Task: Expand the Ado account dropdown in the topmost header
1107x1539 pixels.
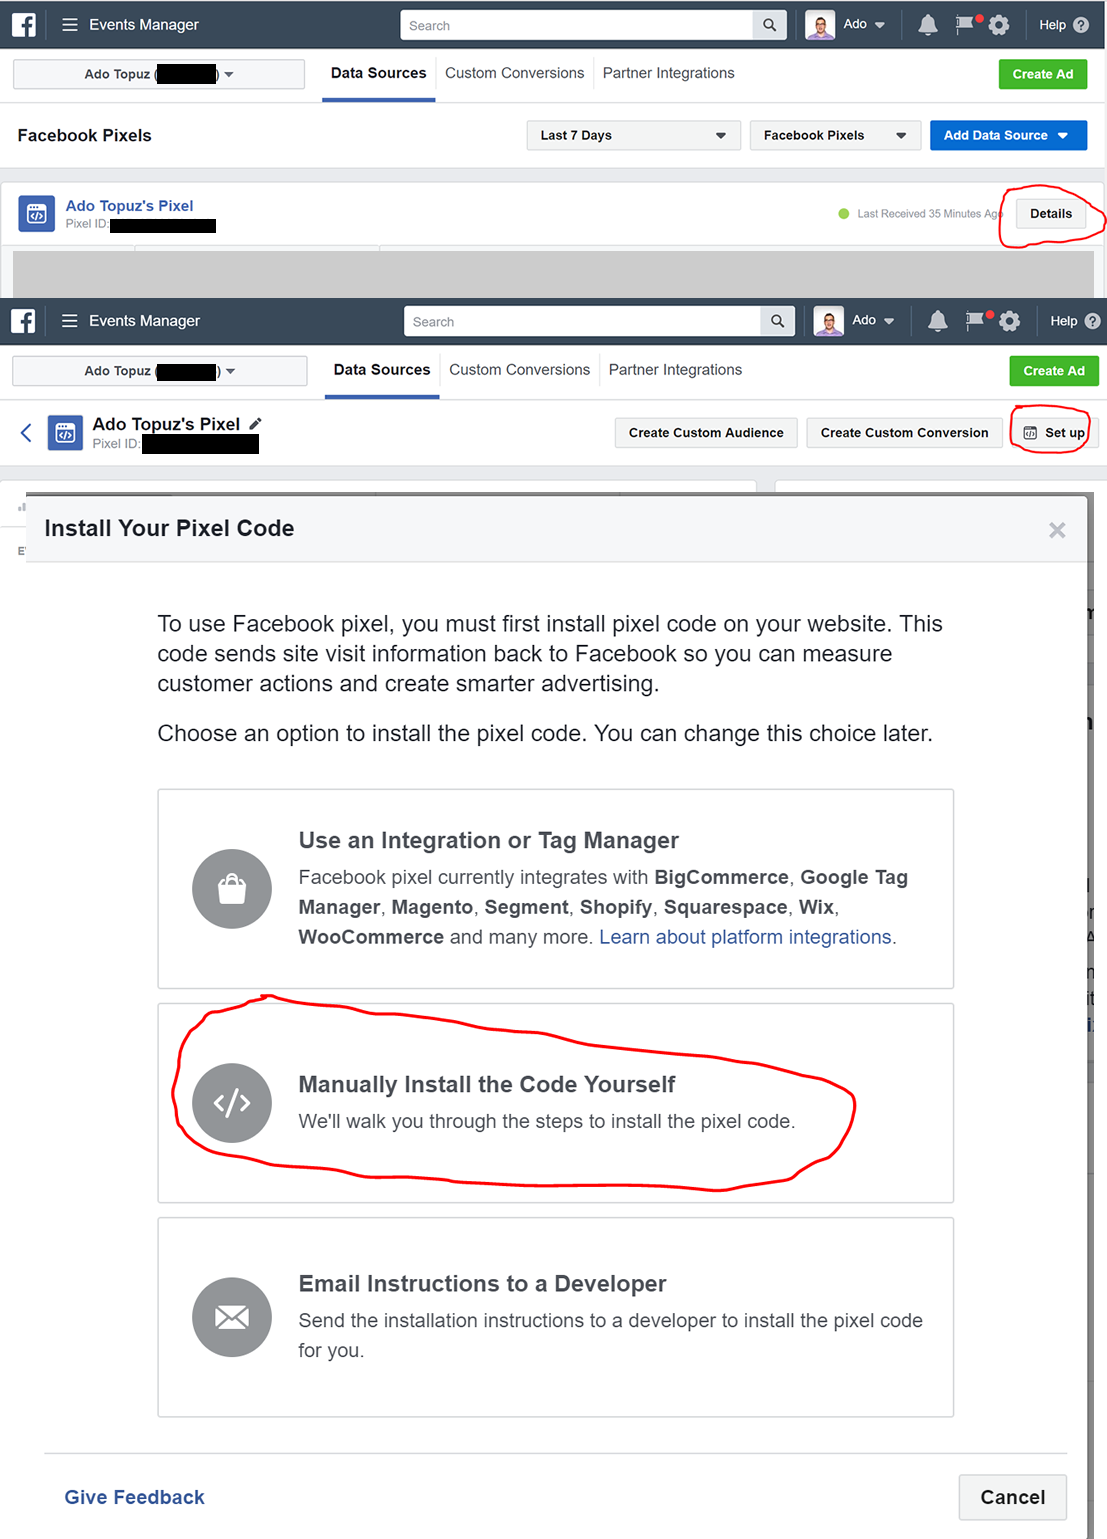Action: pyautogui.click(x=880, y=25)
